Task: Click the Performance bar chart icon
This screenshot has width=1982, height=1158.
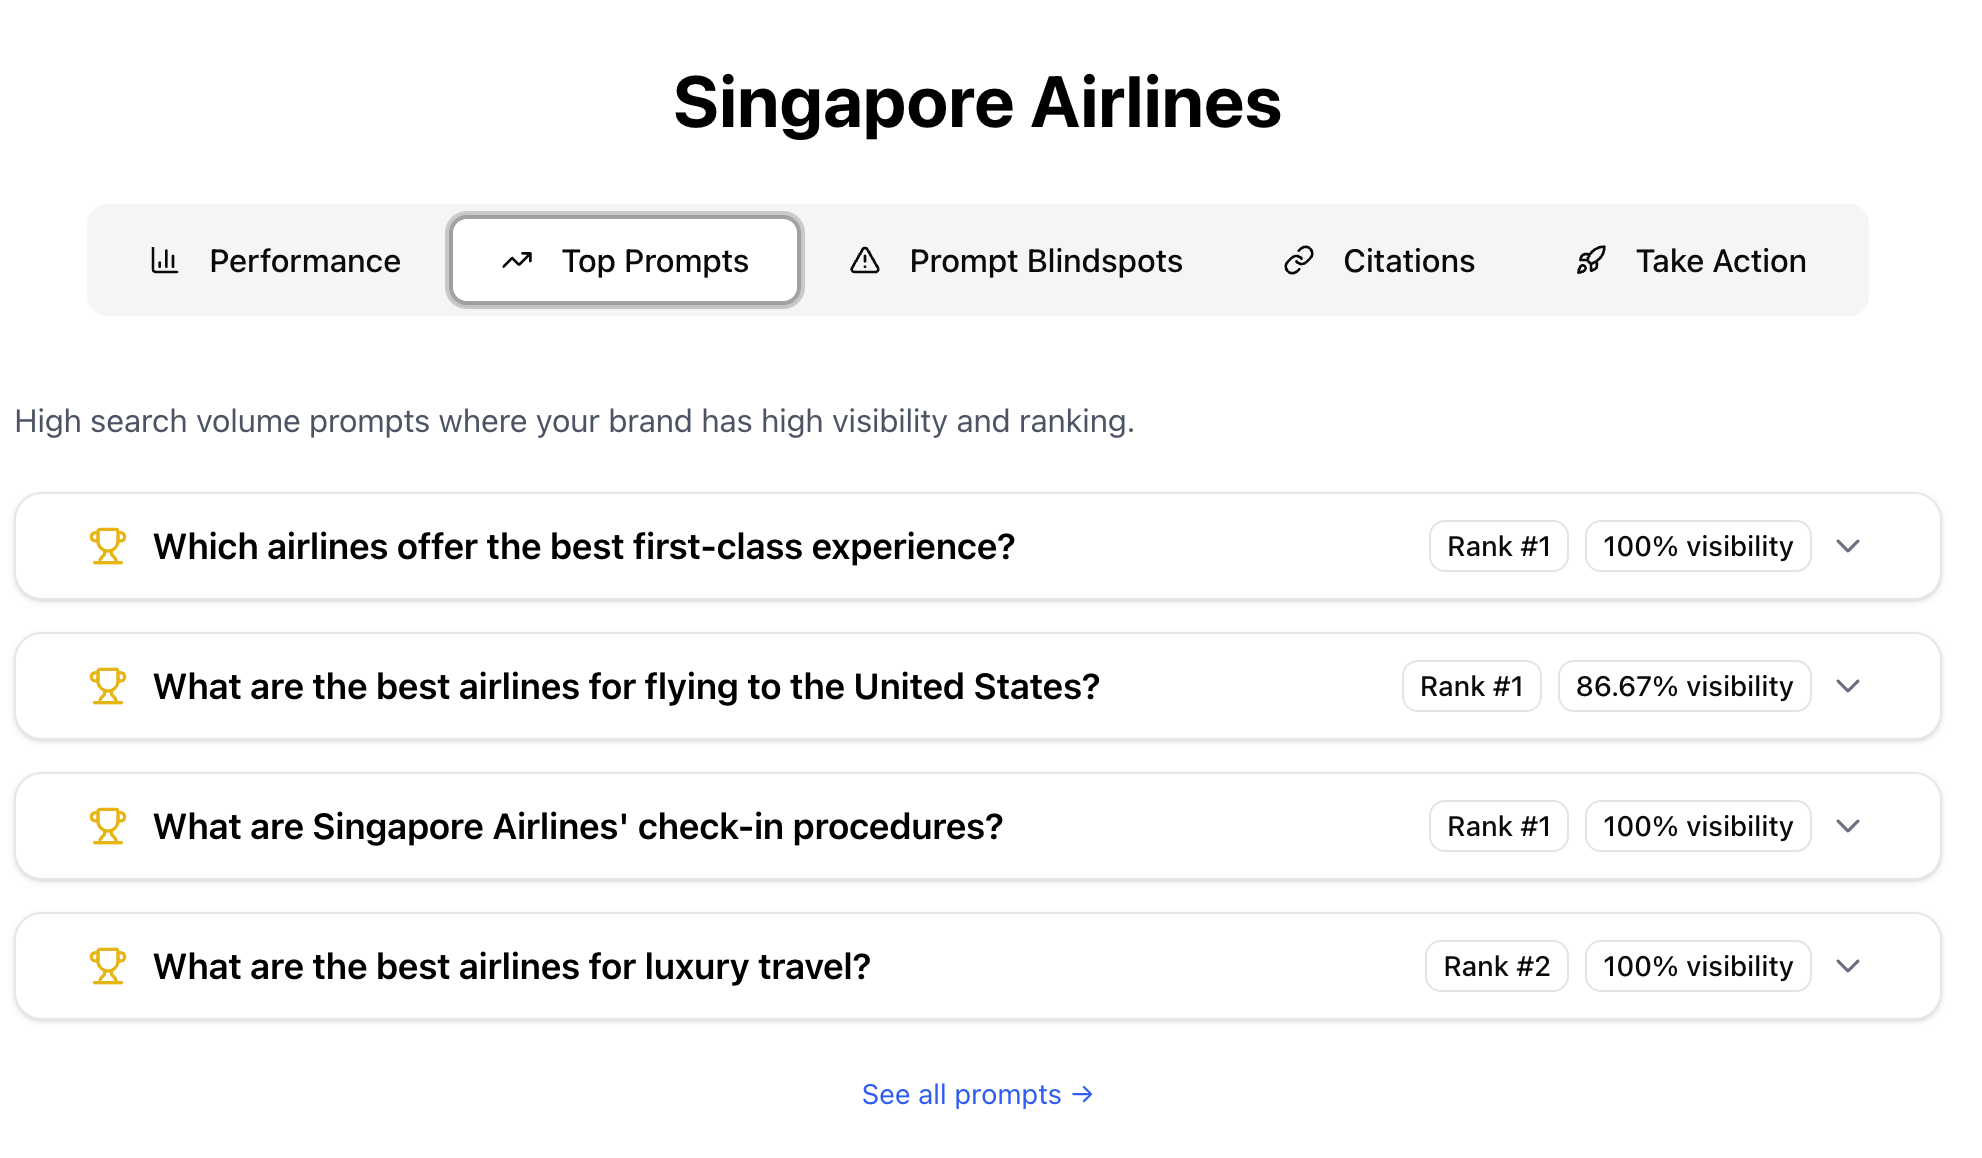Action: (x=164, y=261)
